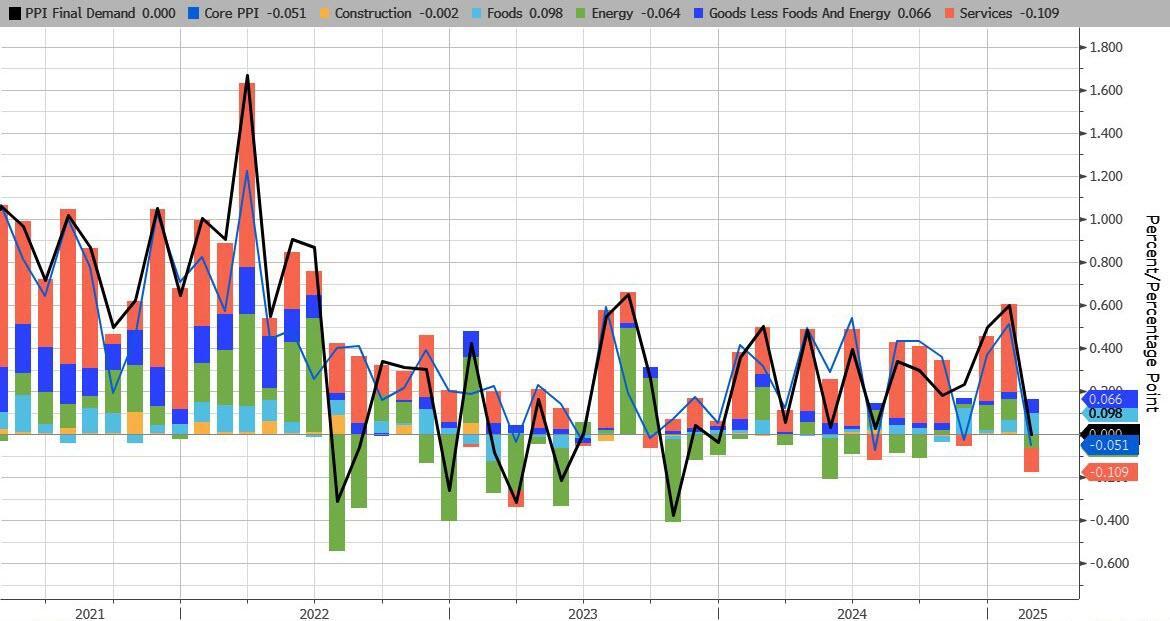Click the 2025 year label on x-axis
The width and height of the screenshot is (1170, 621).
click(x=1030, y=613)
